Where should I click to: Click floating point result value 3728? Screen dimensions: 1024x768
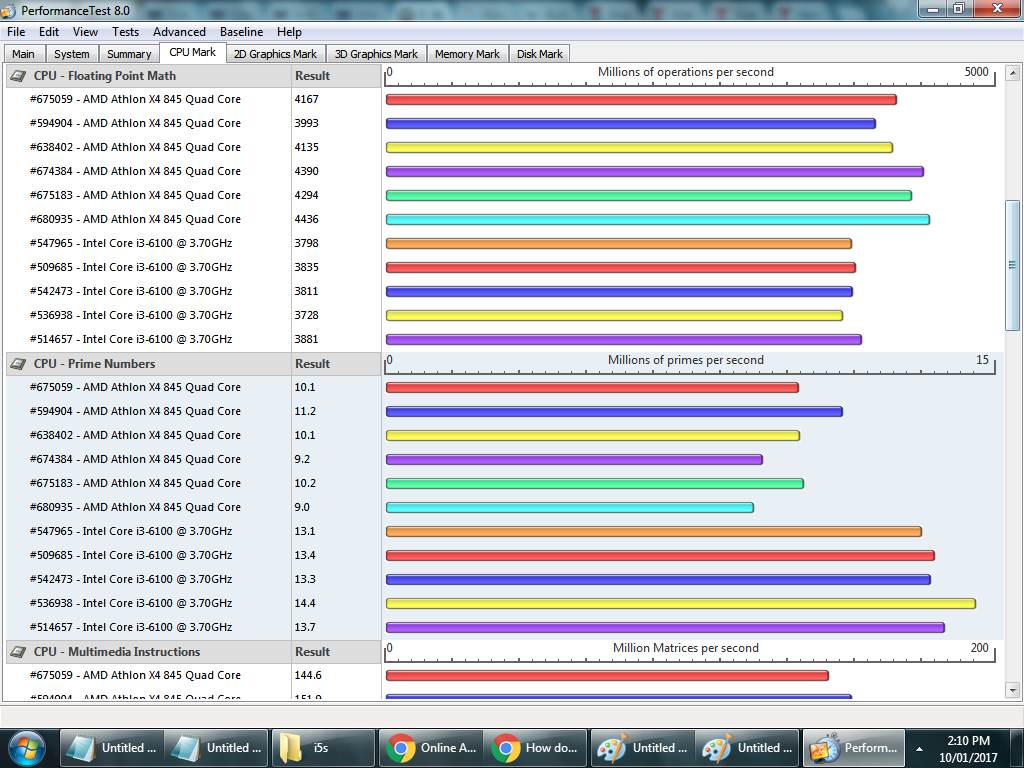306,315
